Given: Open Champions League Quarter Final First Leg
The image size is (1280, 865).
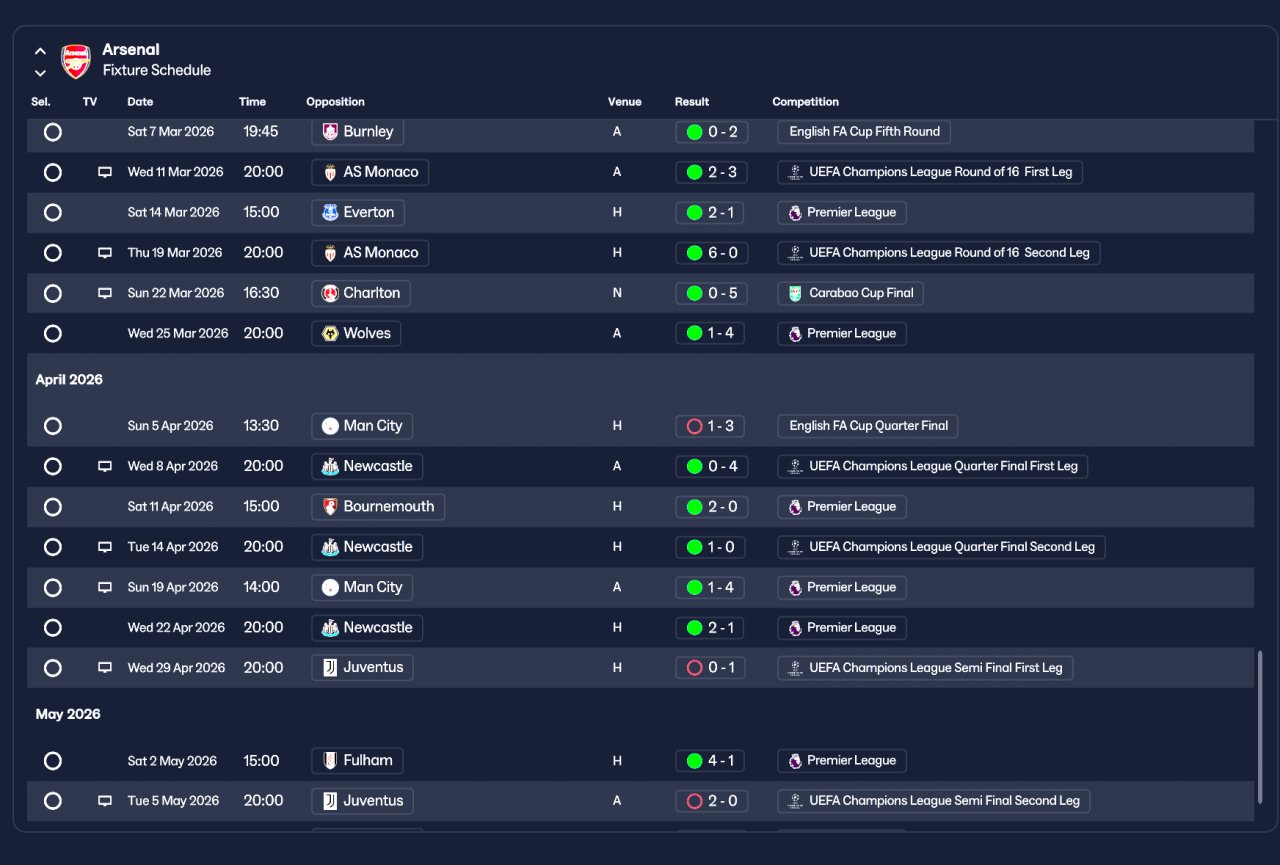Looking at the screenshot, I should pyautogui.click(x=933, y=466).
